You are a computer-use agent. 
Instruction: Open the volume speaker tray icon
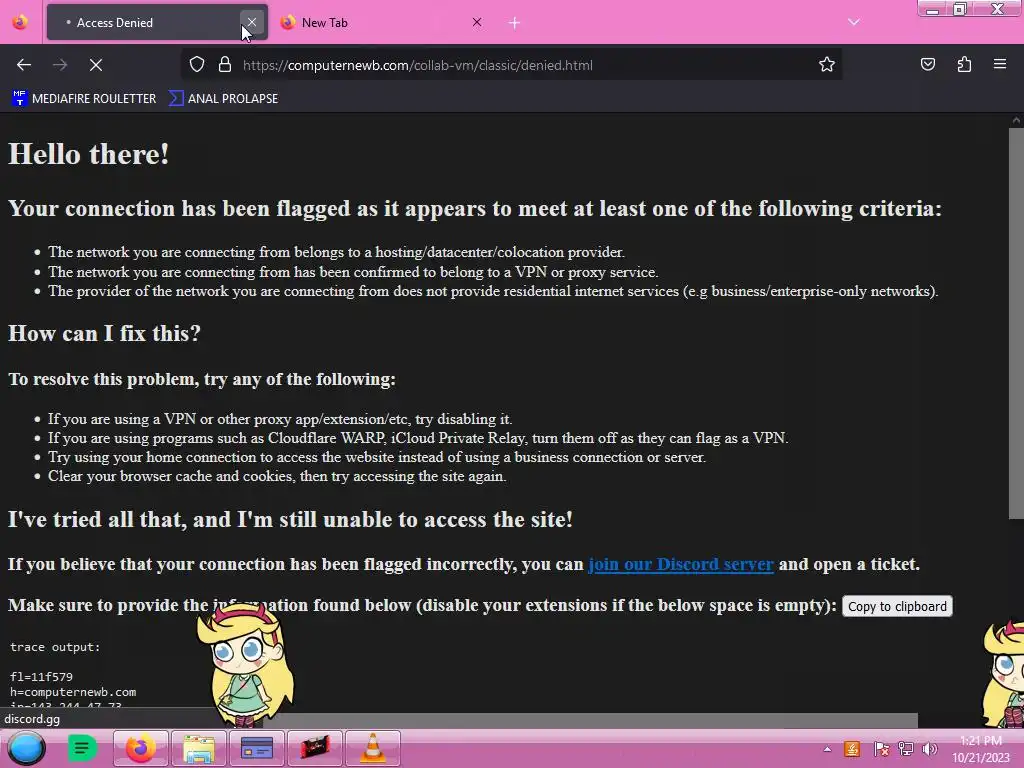tap(930, 749)
